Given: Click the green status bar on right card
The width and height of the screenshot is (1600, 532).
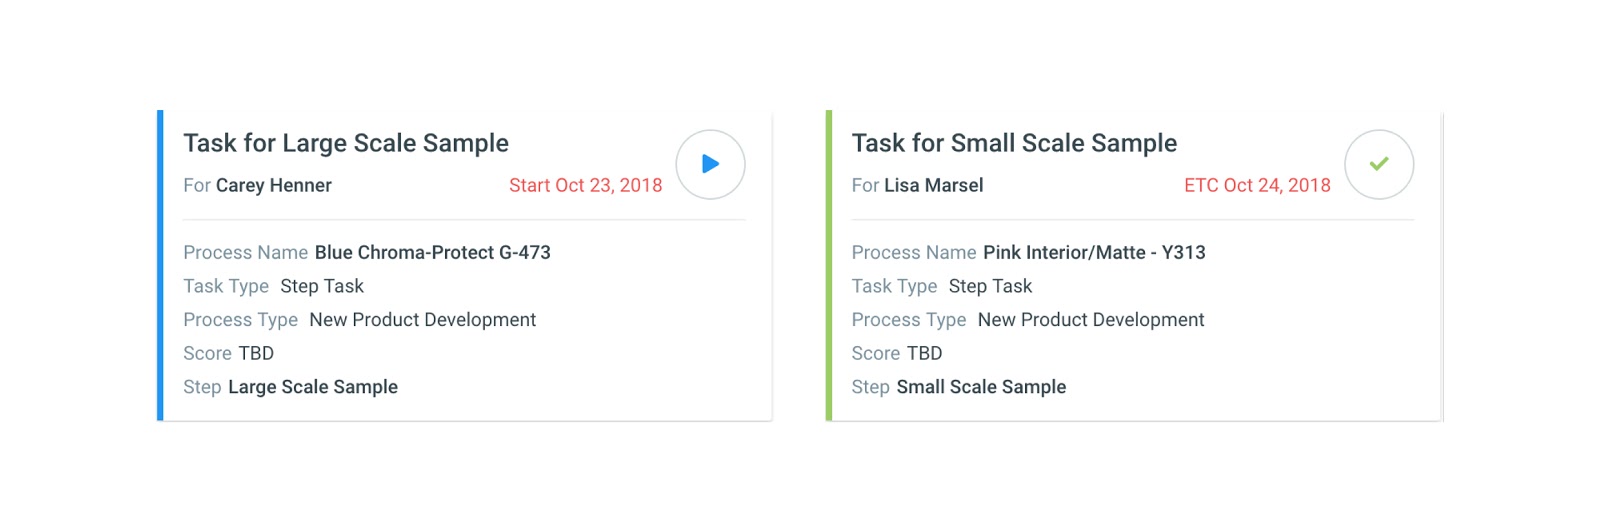Looking at the screenshot, I should click(x=829, y=265).
